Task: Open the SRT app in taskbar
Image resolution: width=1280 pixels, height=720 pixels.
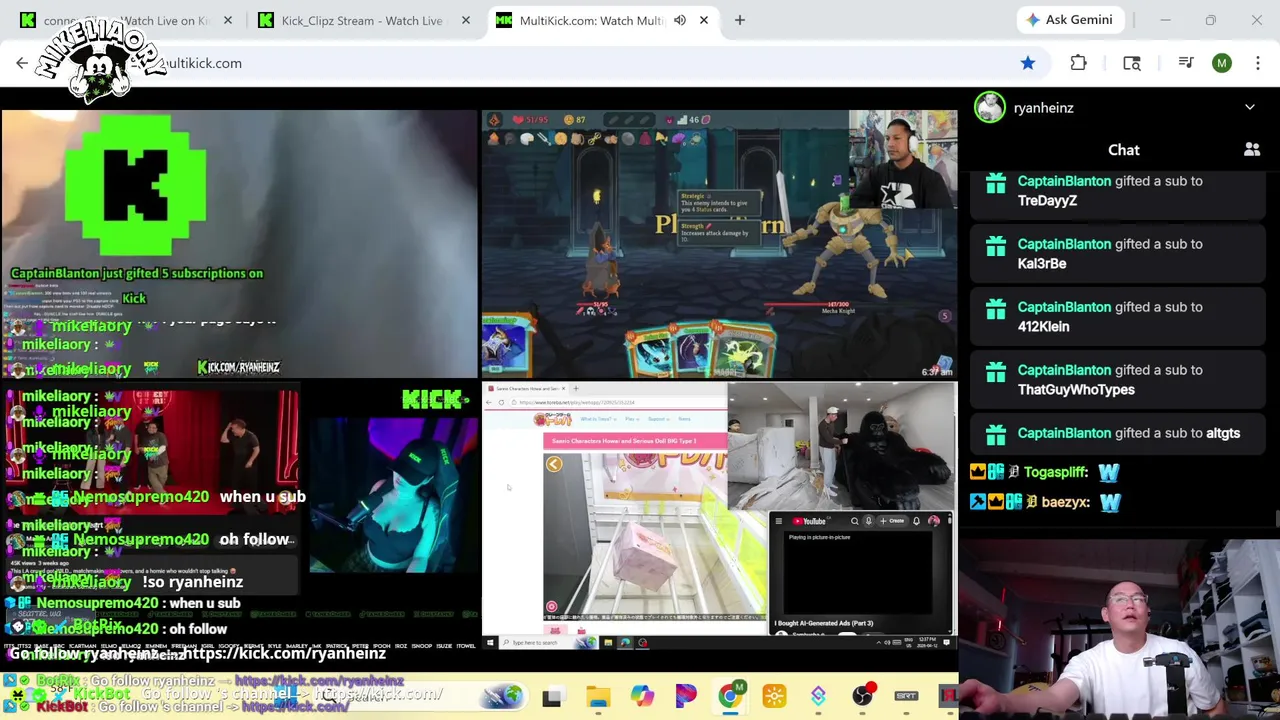Action: click(x=906, y=695)
